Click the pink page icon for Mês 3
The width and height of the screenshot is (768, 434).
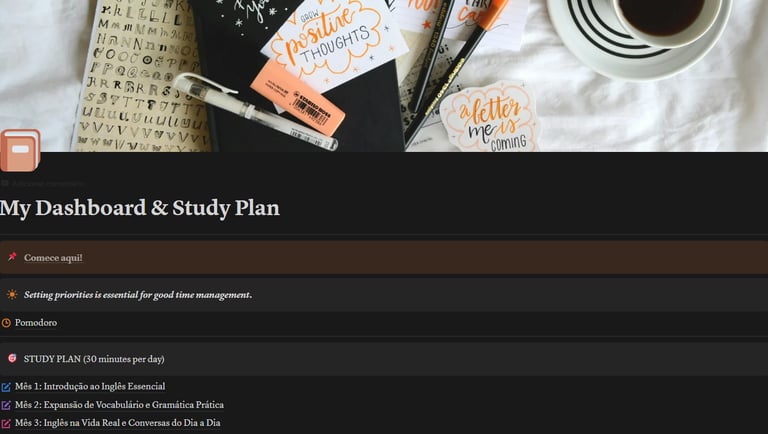[6, 423]
